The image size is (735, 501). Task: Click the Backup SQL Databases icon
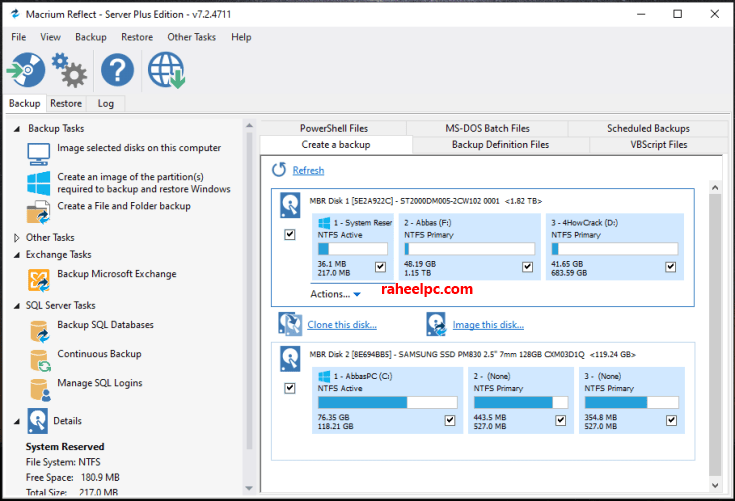39,331
